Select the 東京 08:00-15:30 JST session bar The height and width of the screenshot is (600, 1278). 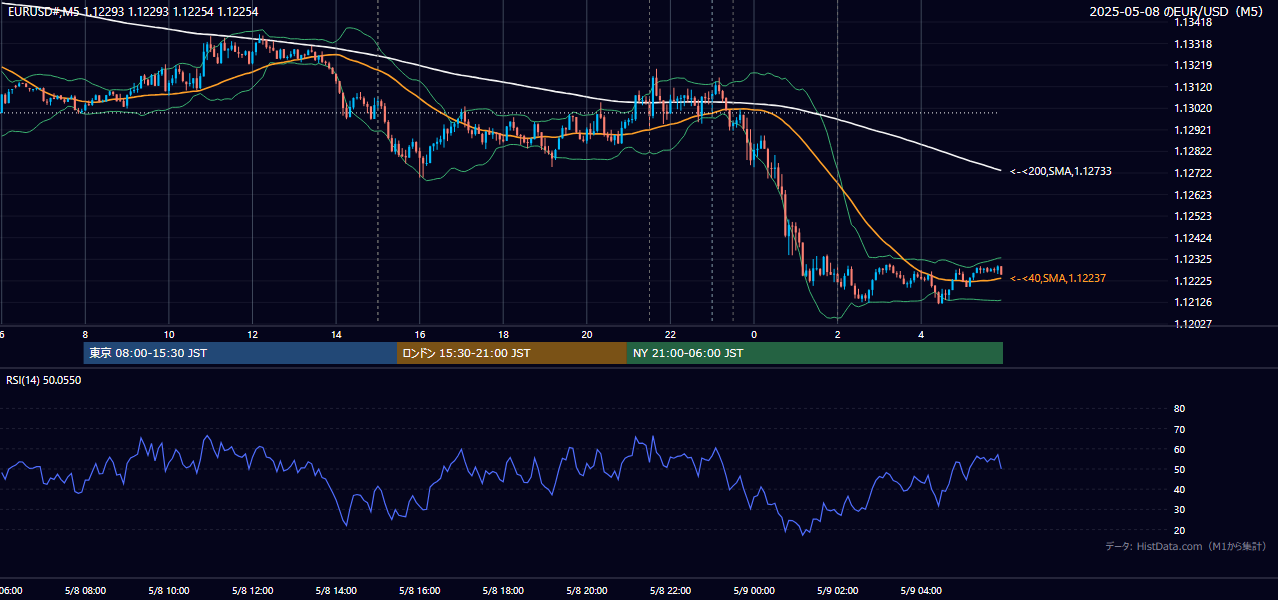(x=240, y=353)
